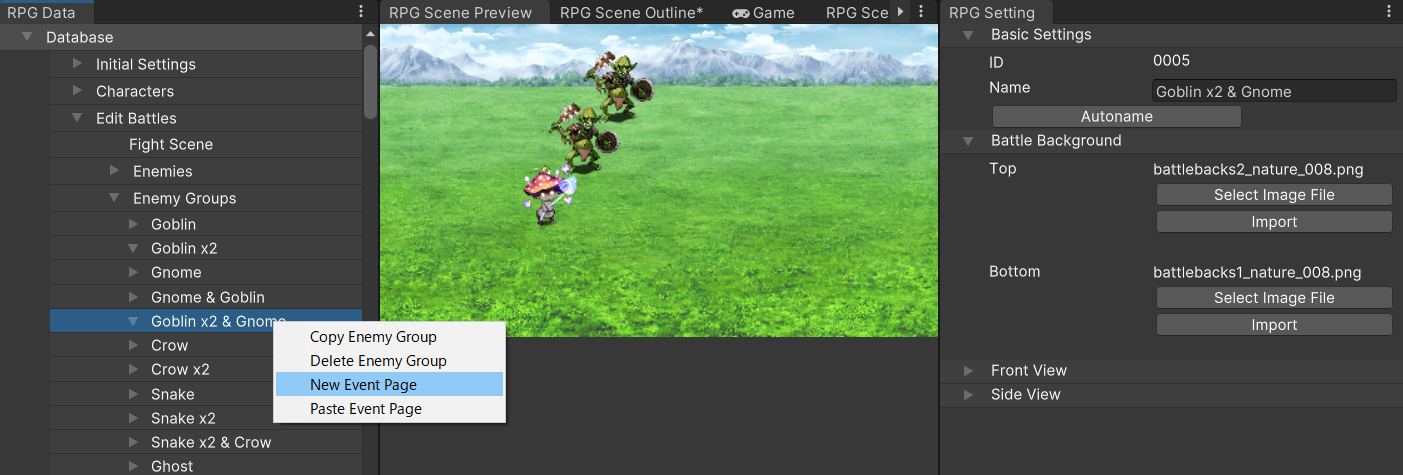This screenshot has width=1403, height=475.
Task: Collapse the Basic Settings section
Action: [968, 35]
